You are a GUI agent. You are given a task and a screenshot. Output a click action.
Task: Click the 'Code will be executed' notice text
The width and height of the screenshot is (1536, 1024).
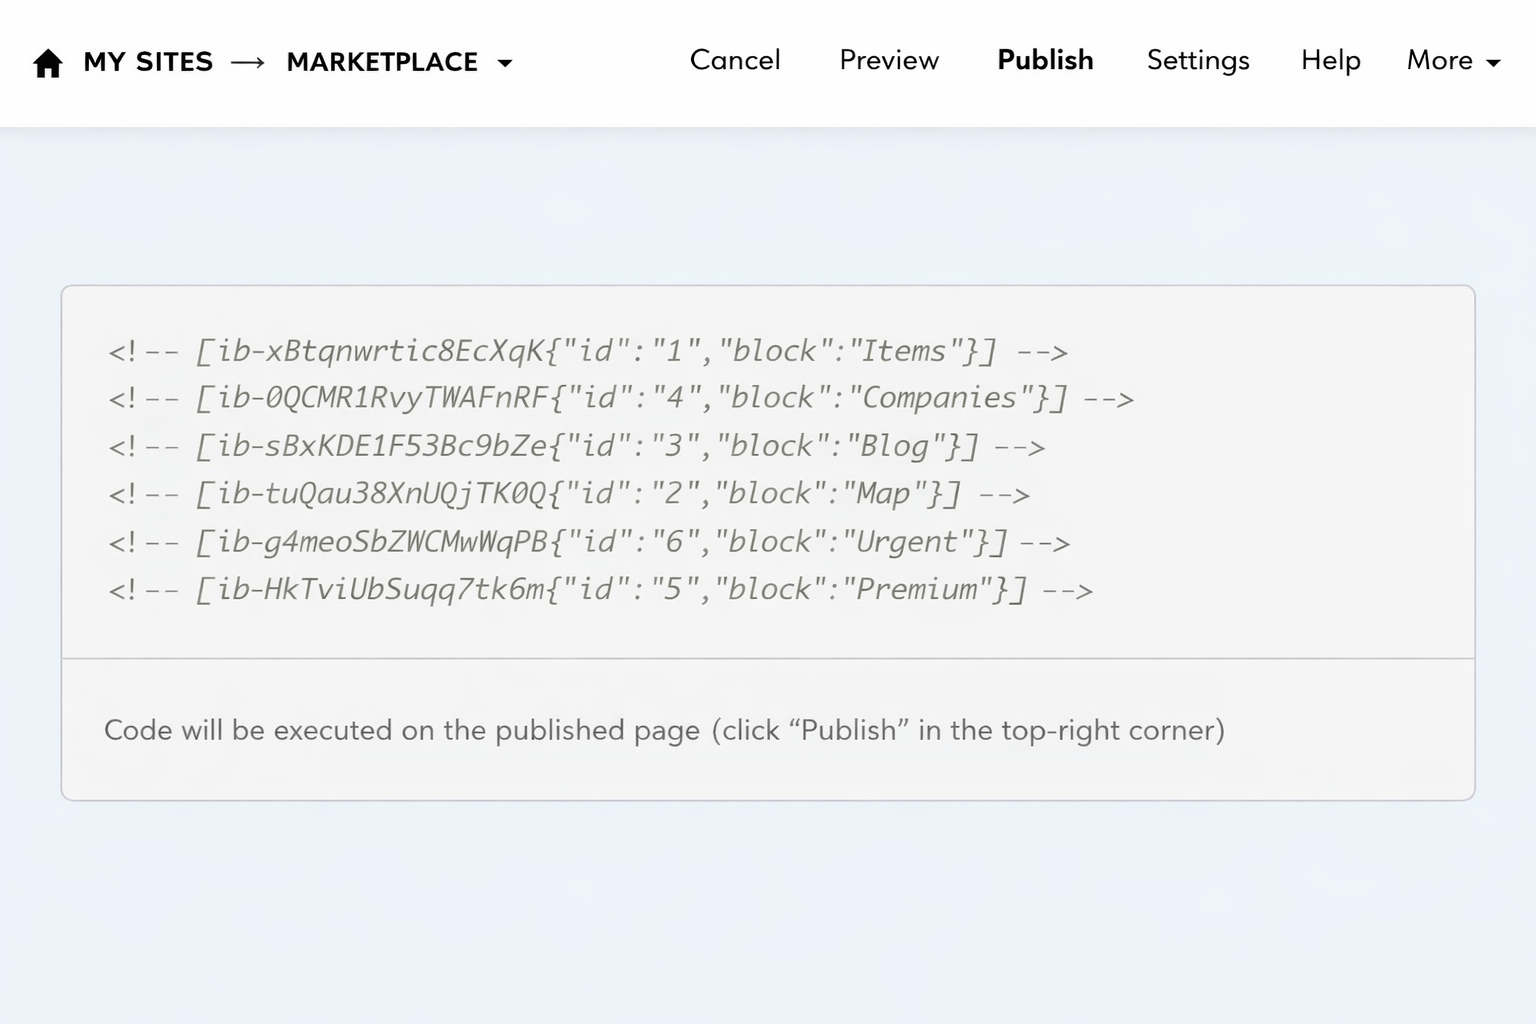point(664,730)
